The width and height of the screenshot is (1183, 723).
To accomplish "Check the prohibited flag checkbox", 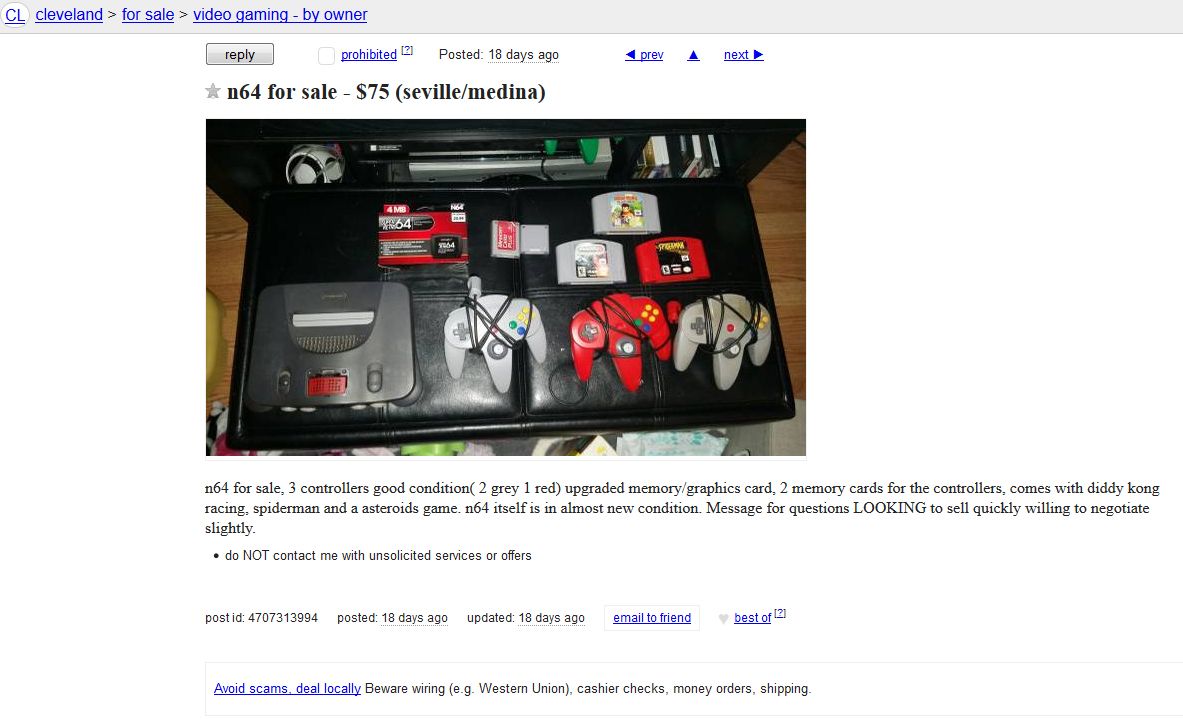I will [x=326, y=55].
